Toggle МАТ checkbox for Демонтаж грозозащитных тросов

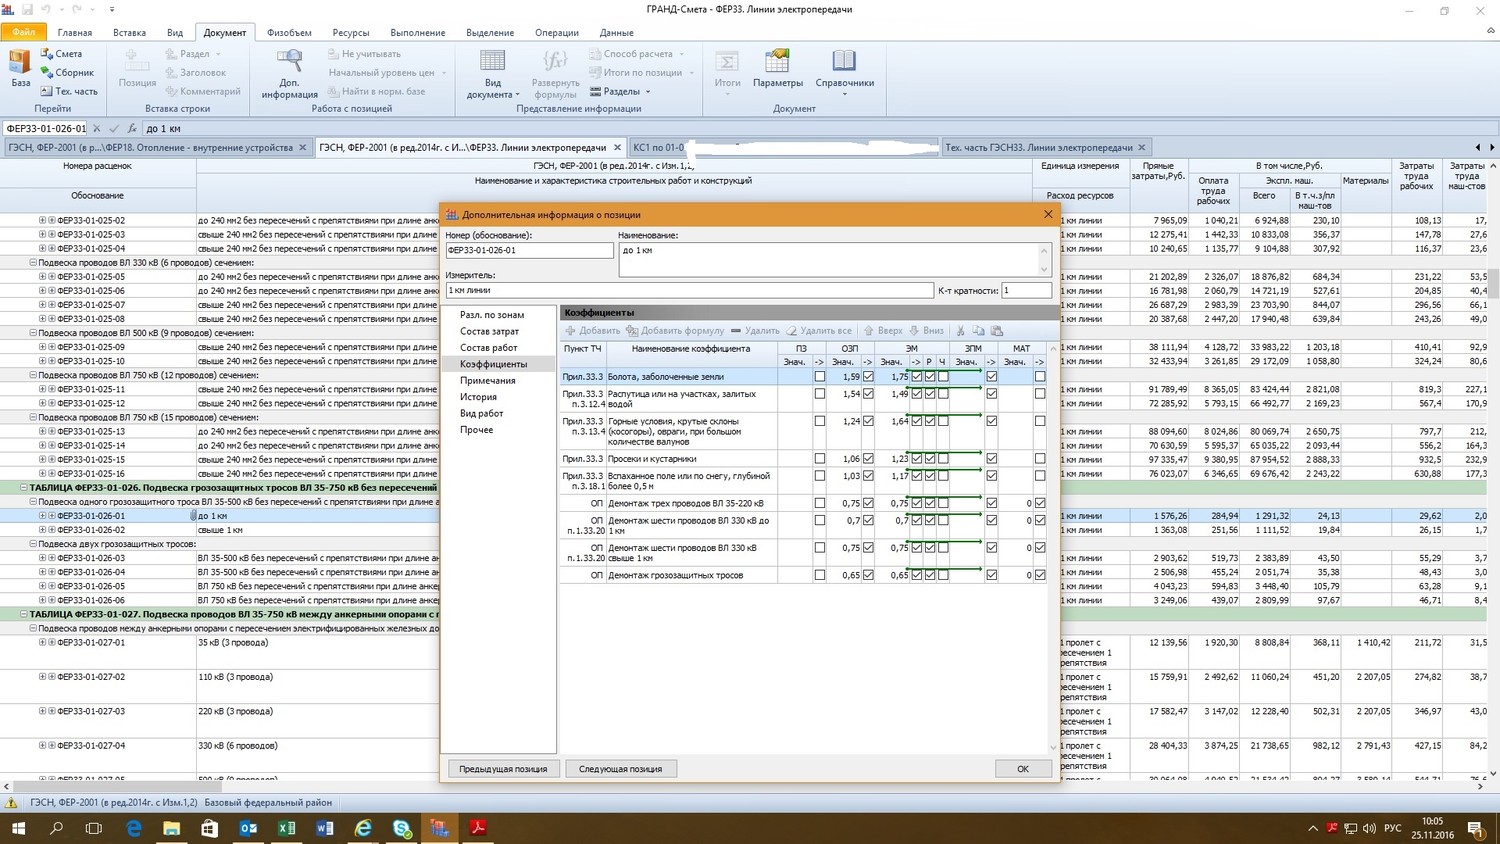coord(1040,575)
